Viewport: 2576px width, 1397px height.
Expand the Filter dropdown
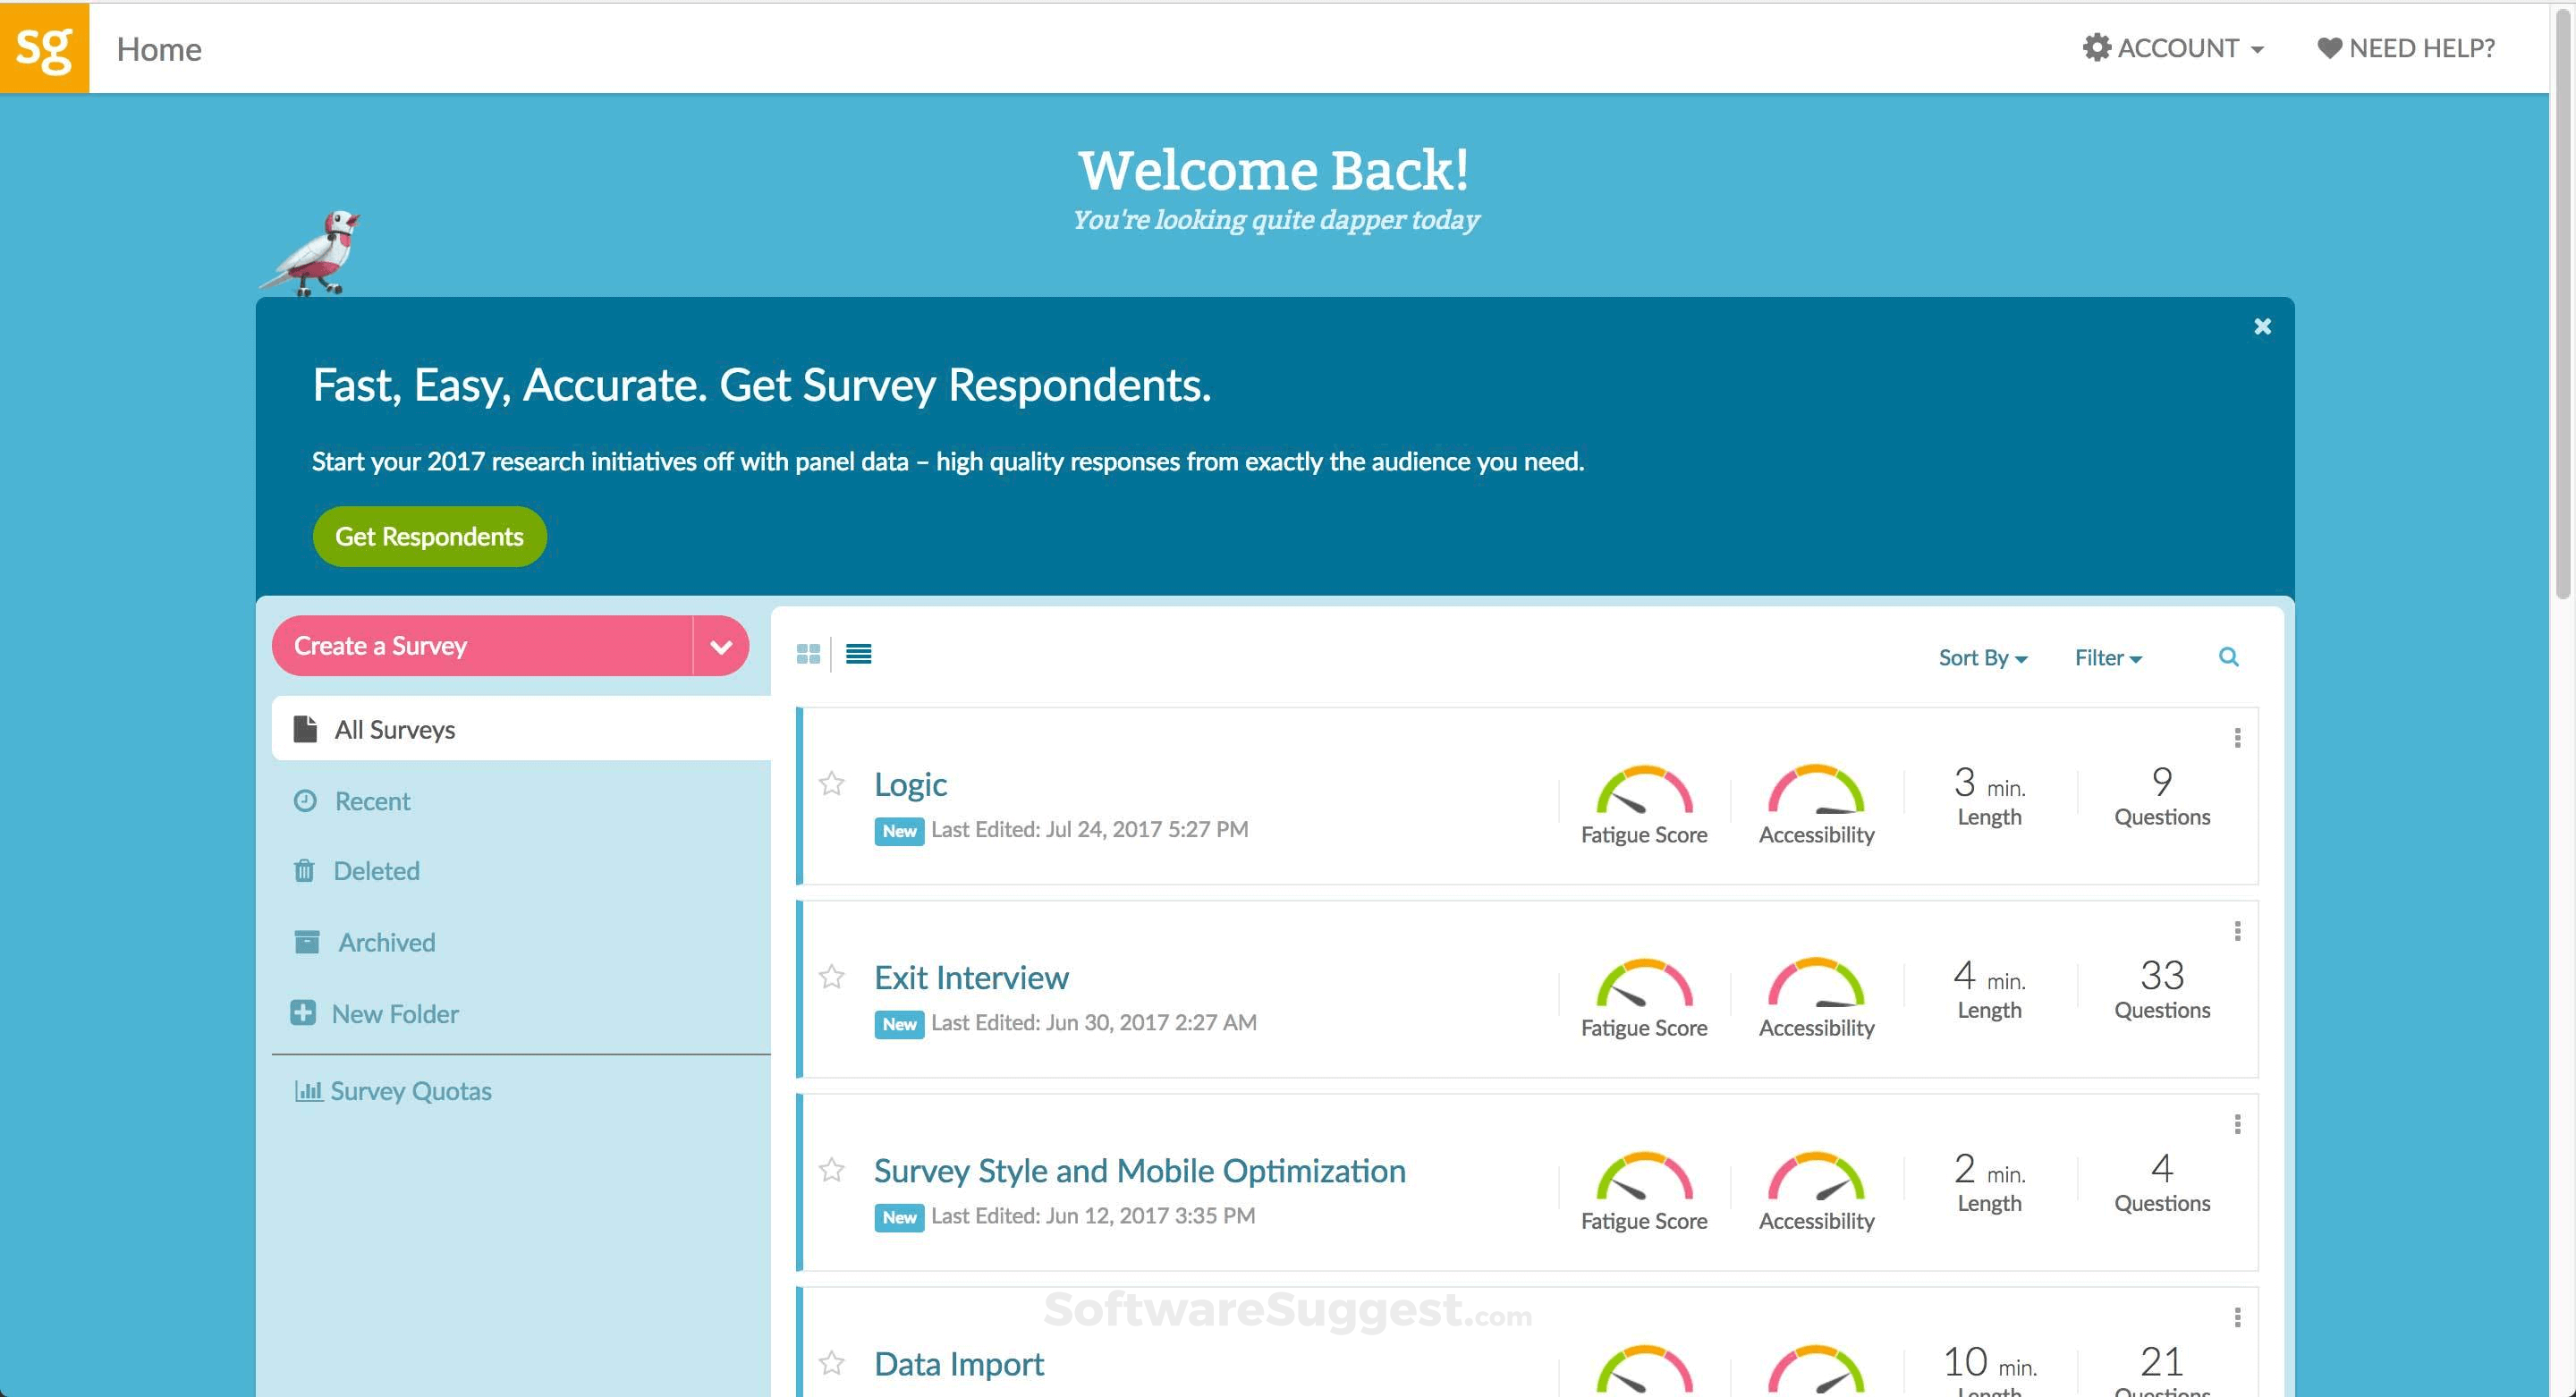point(2107,657)
